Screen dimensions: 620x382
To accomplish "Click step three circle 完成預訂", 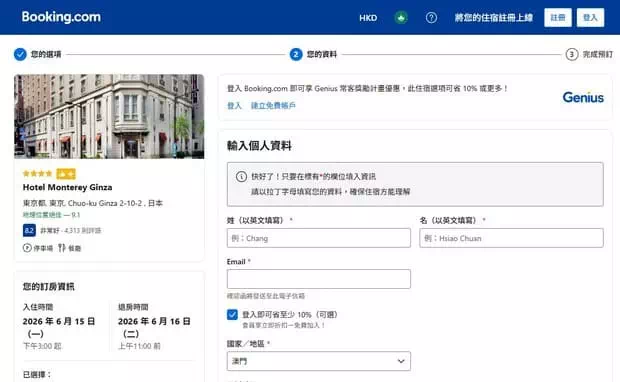I will tap(572, 54).
